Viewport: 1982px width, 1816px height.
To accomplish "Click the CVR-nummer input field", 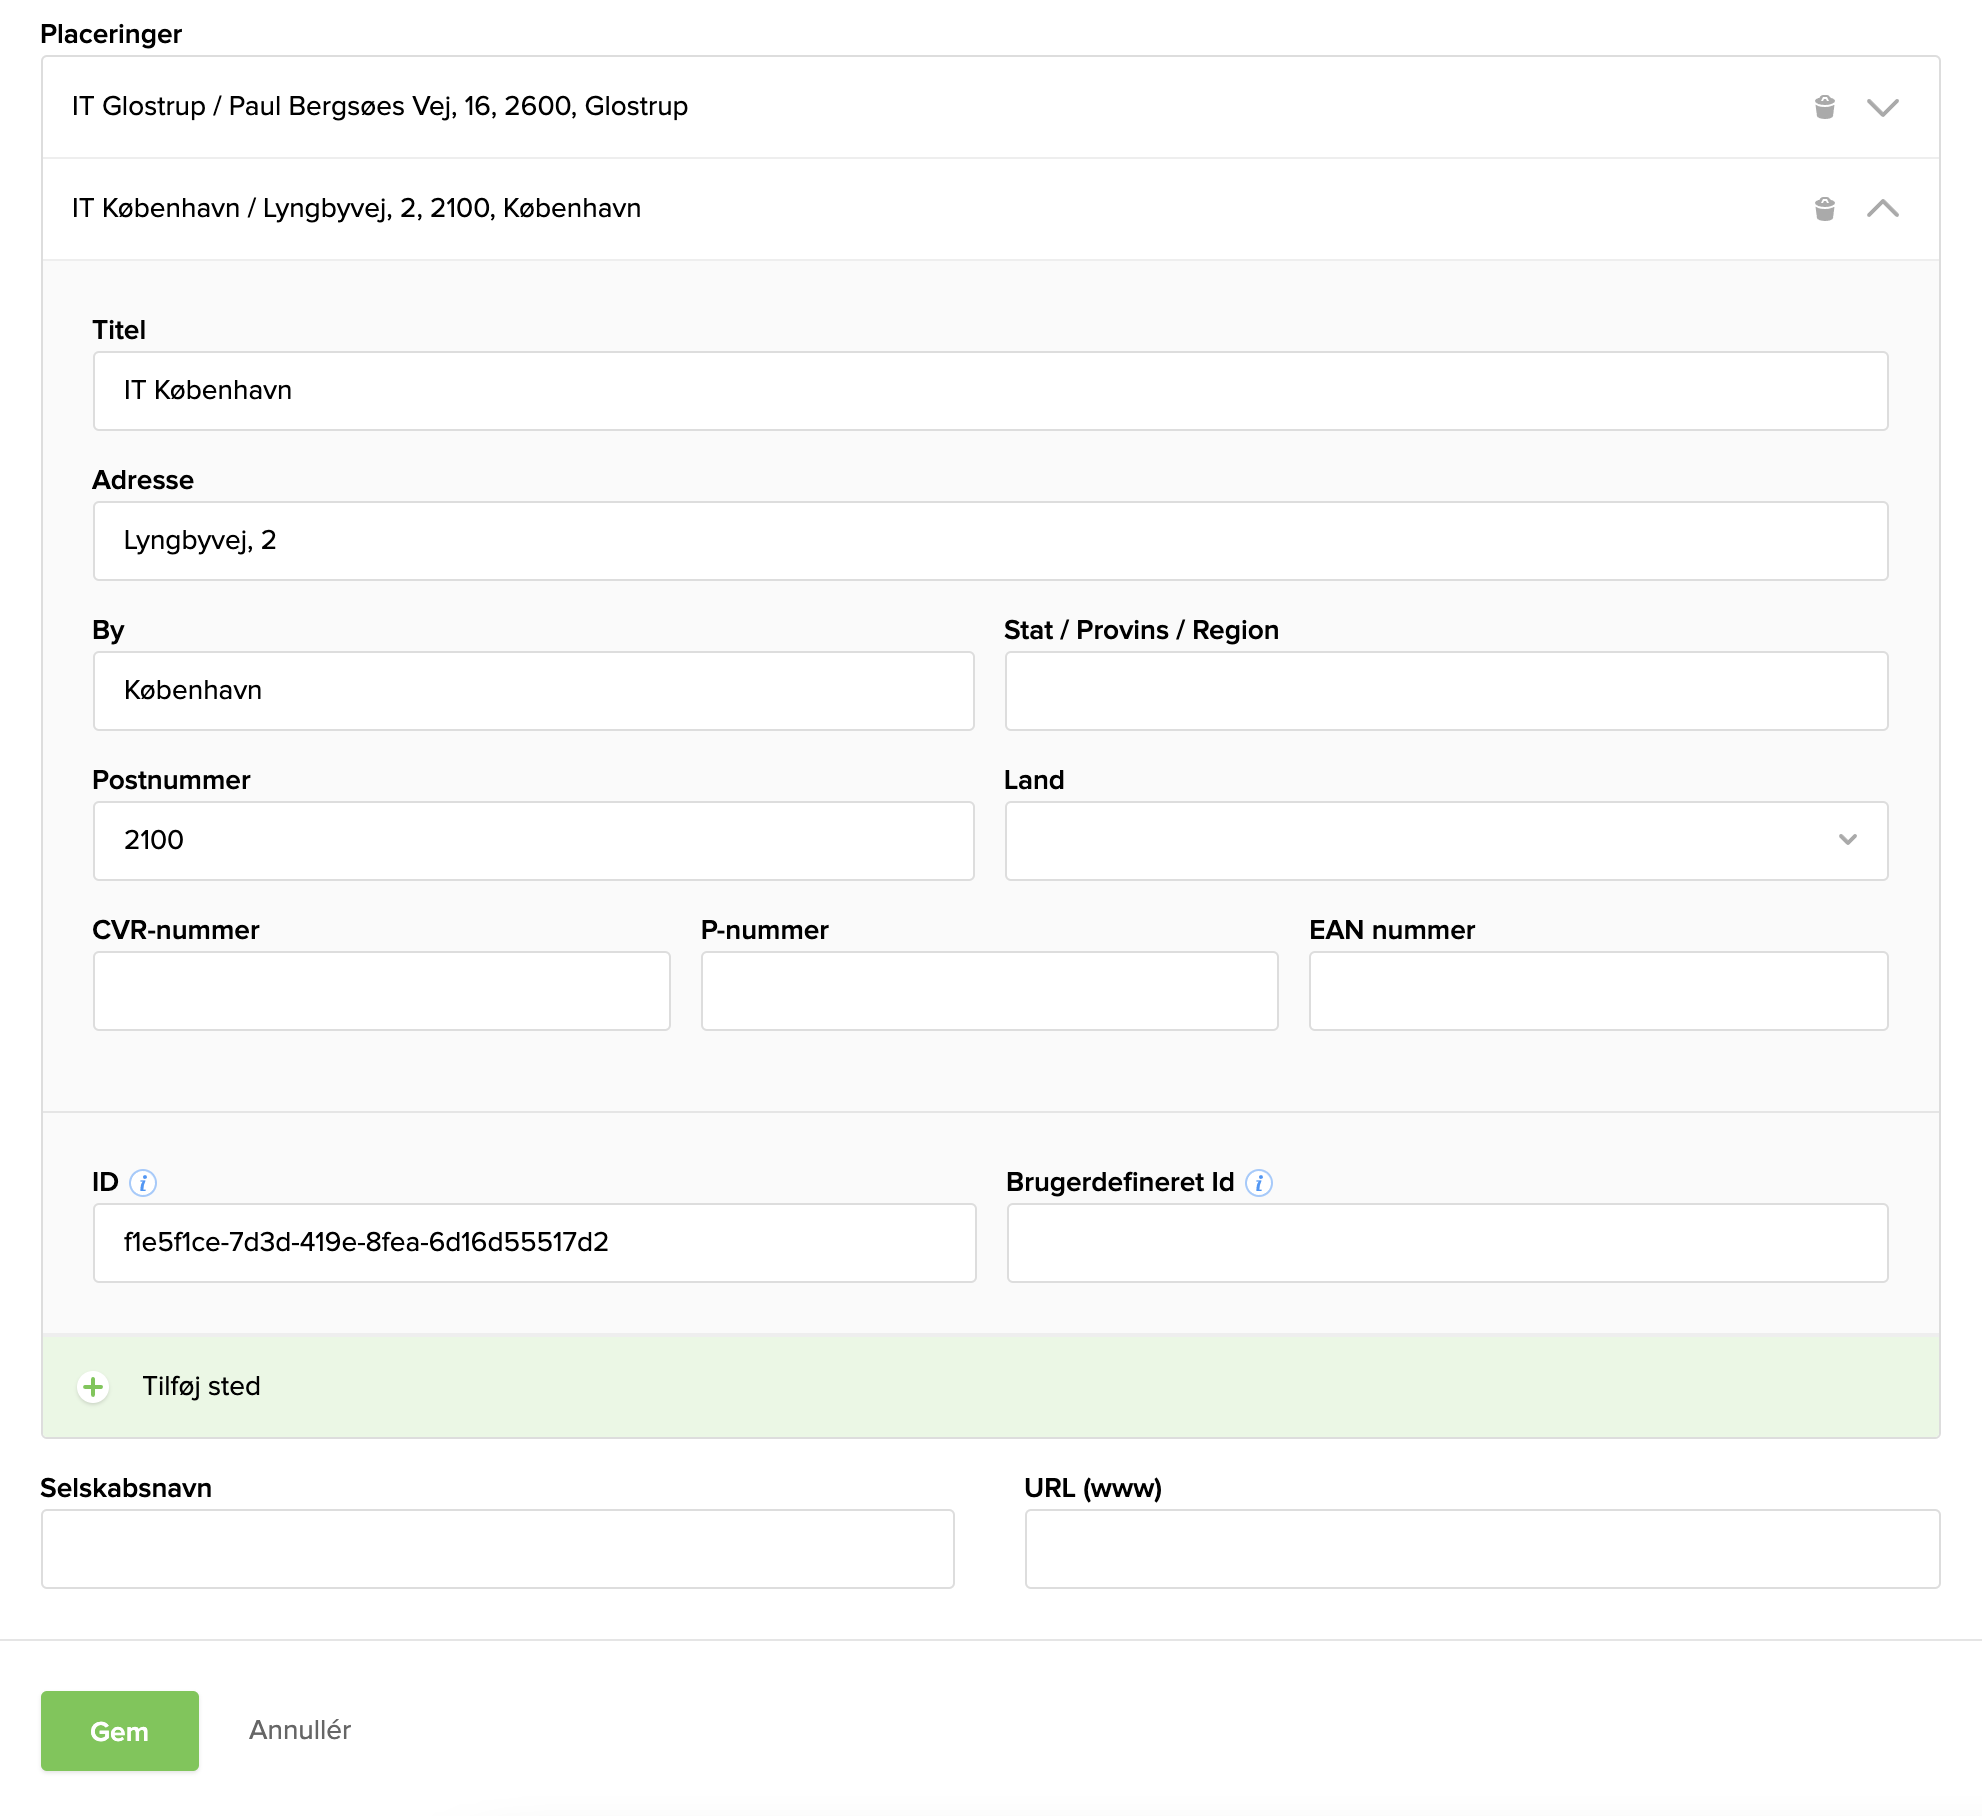I will tap(381, 991).
